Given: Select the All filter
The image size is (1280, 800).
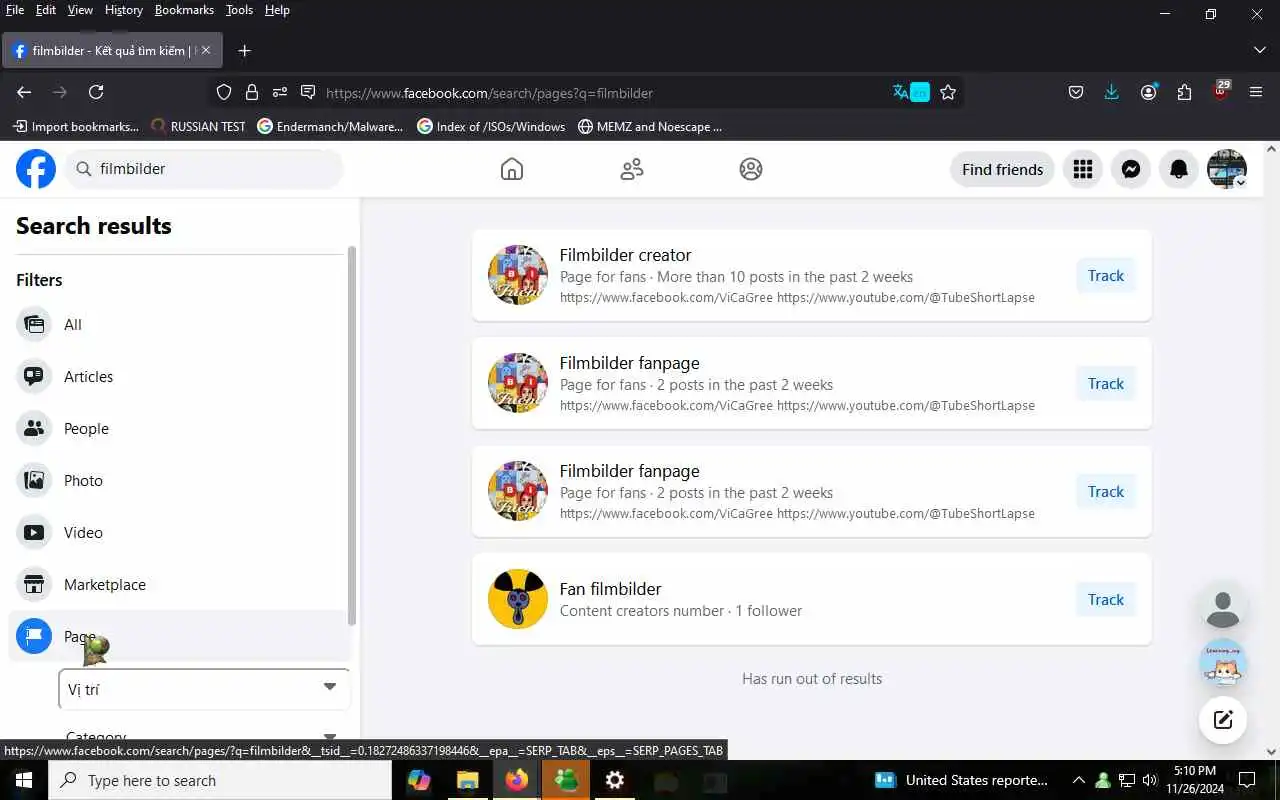Looking at the screenshot, I should pos(180,324).
